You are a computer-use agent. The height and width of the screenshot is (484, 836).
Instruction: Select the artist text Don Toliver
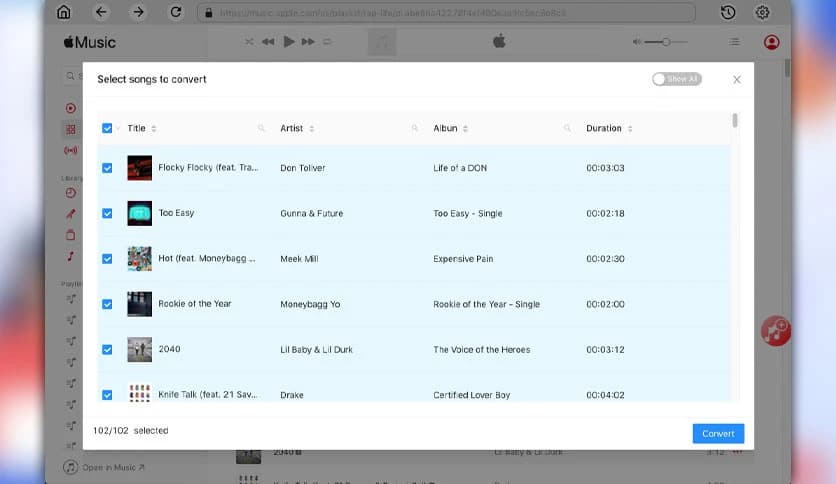click(302, 168)
